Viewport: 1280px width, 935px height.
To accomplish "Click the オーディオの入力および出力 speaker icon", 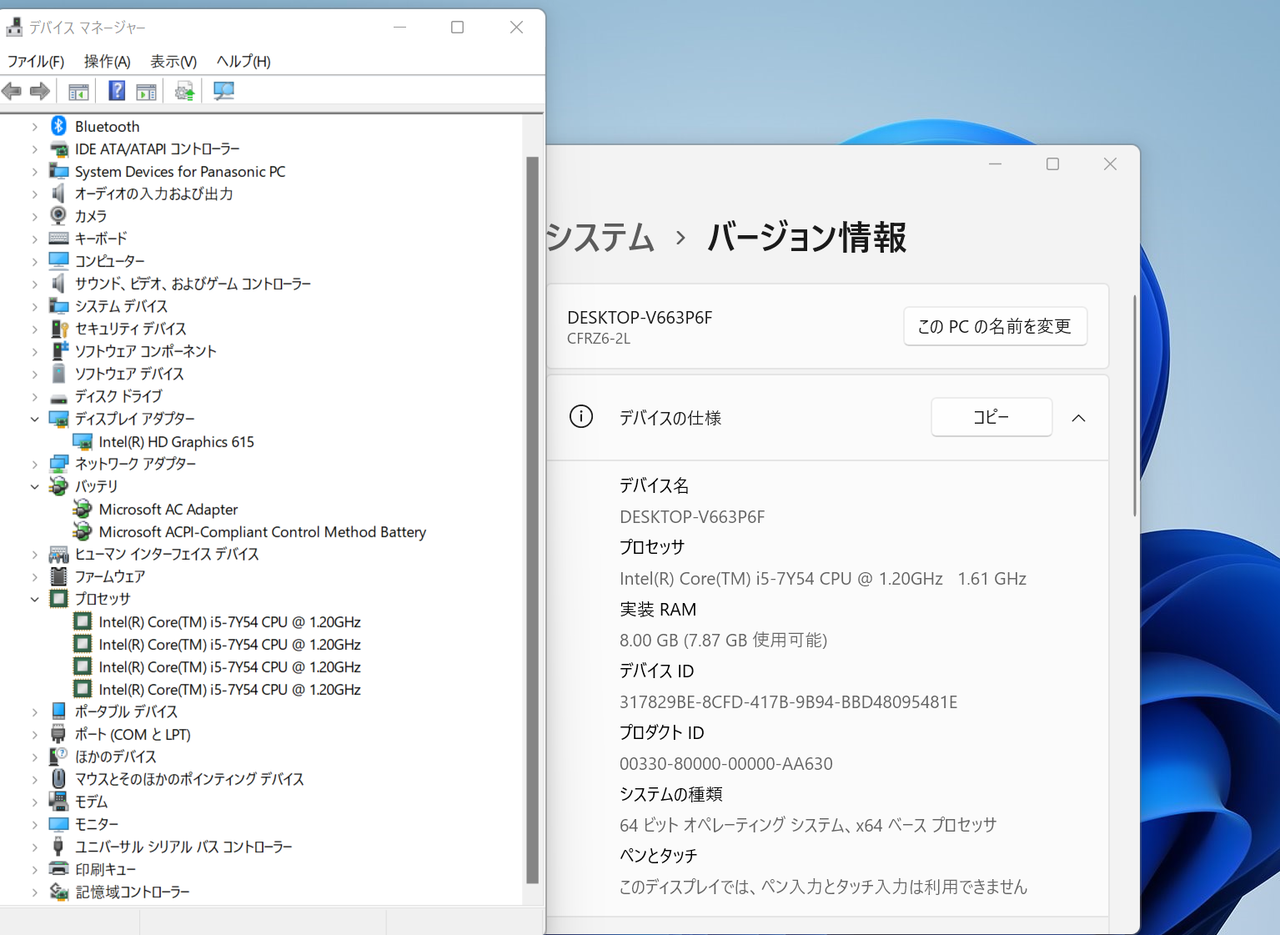I will [58, 193].
